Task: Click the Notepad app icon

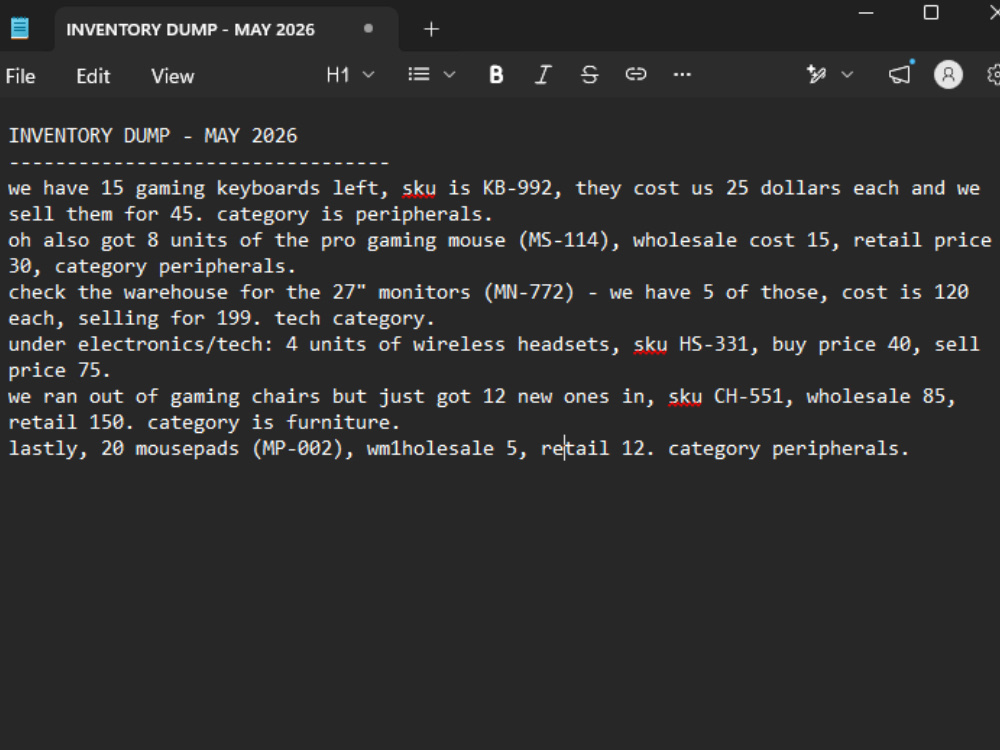Action: coord(20,29)
